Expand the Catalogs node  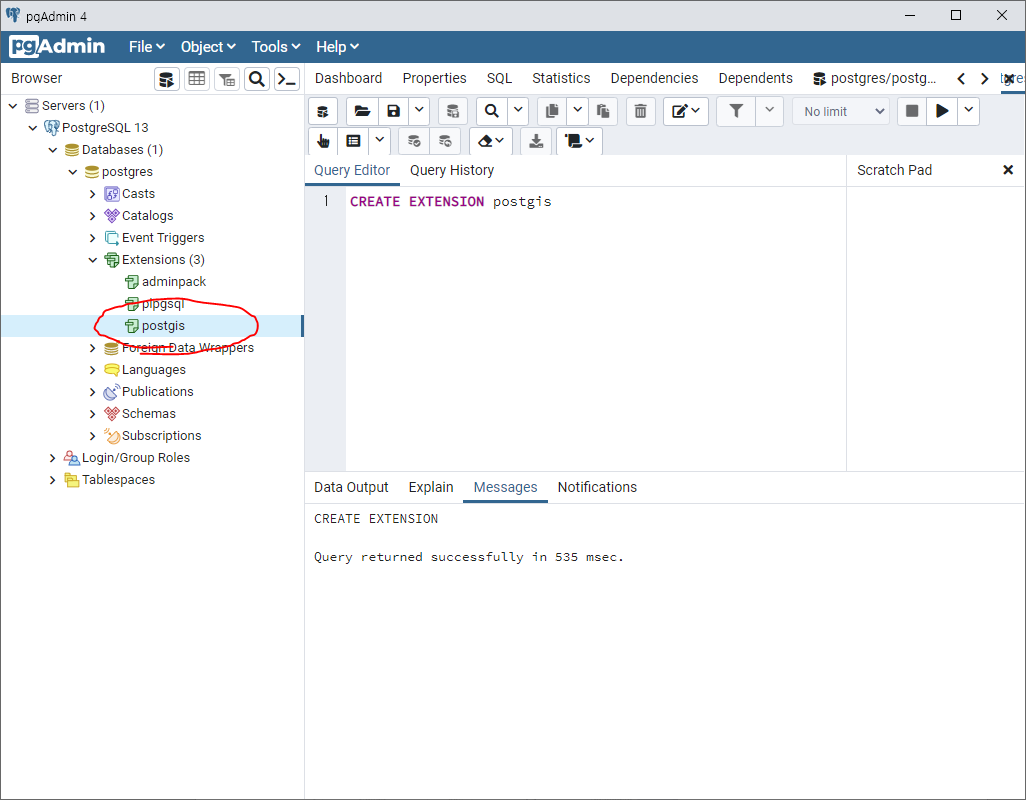[92, 216]
